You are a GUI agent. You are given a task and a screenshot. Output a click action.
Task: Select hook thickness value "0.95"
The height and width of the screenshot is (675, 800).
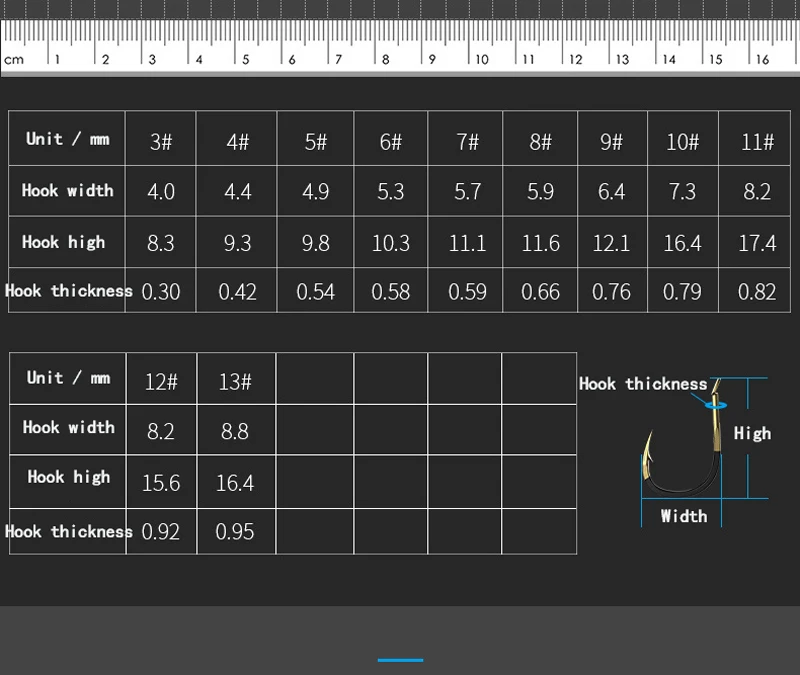(235, 532)
